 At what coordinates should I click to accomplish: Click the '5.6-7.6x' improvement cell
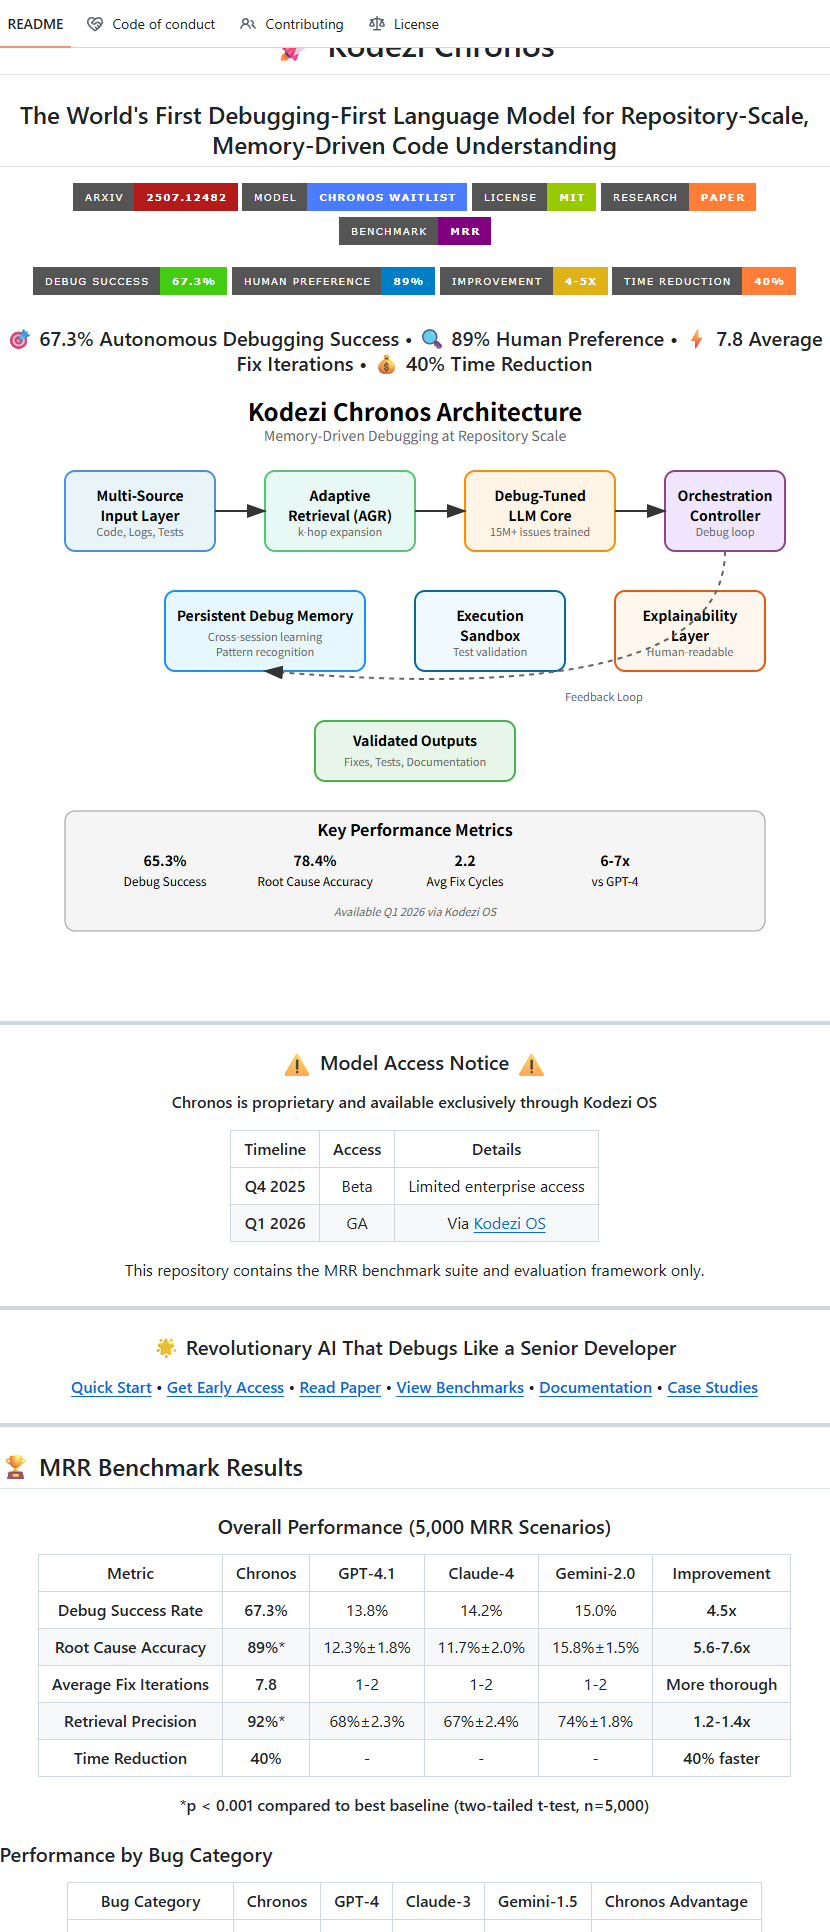pos(721,1648)
